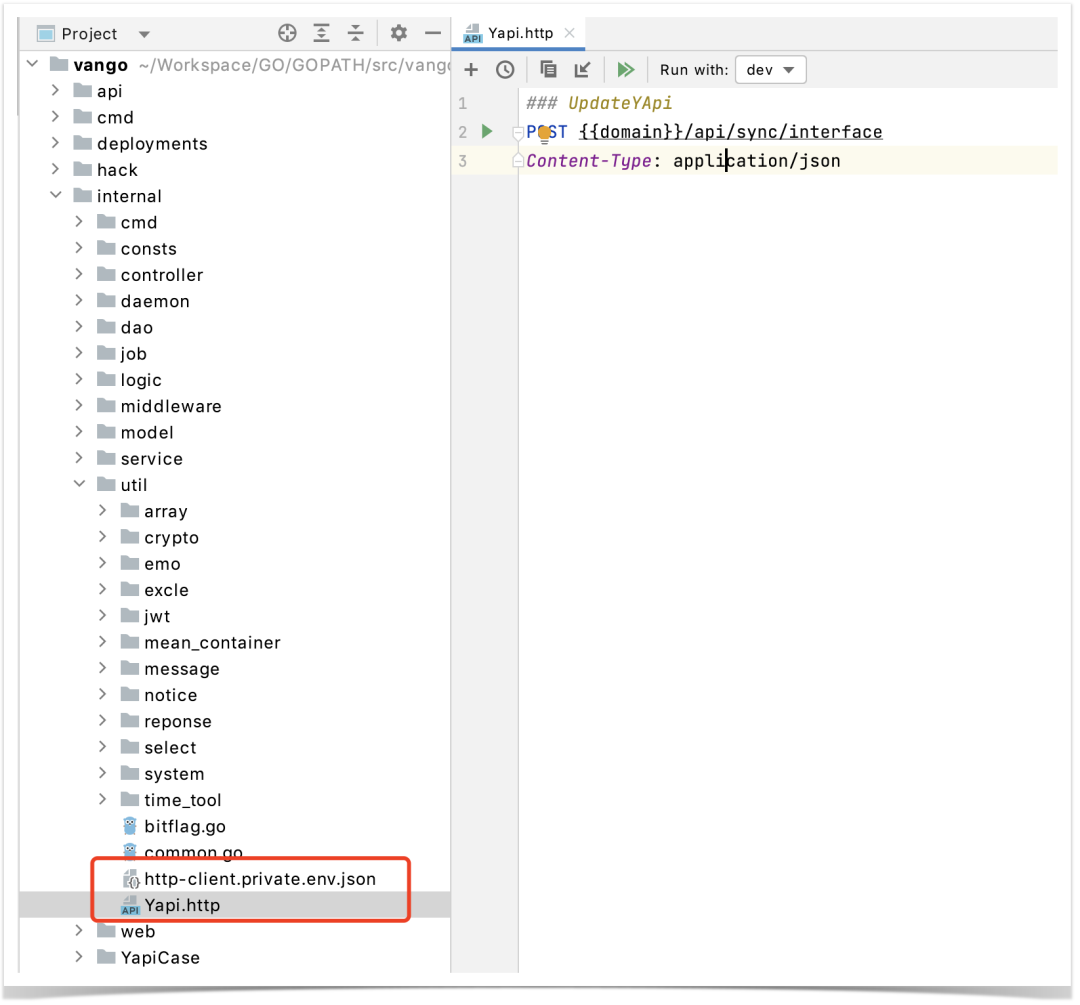
Task: Select the bitflag.go file
Action: point(185,826)
